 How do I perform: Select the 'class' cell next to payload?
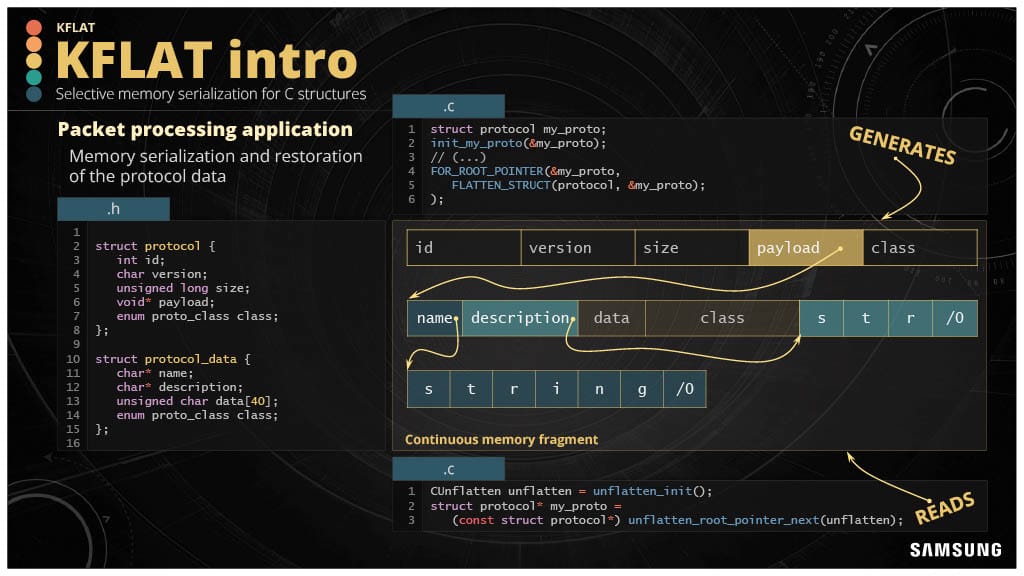(x=920, y=248)
